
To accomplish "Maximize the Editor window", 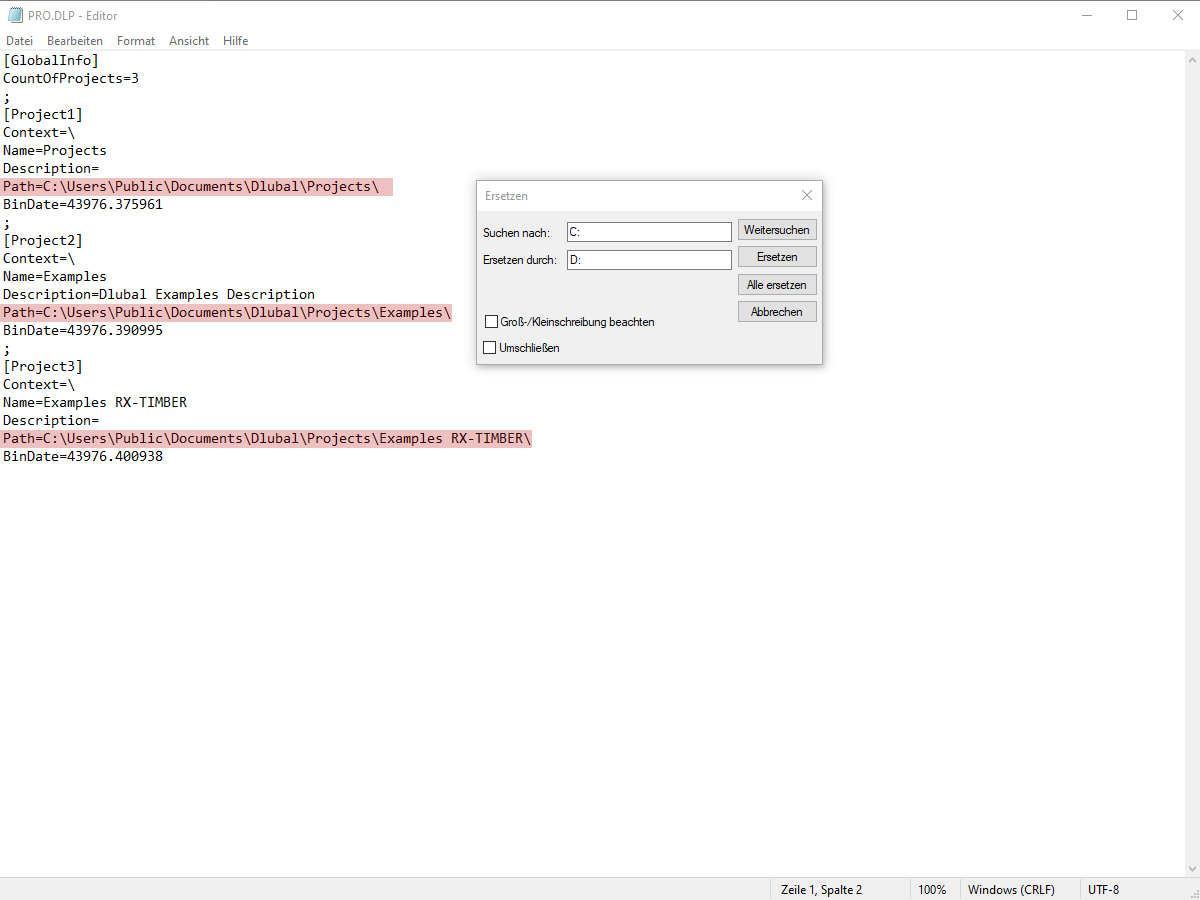I will pos(1131,15).
